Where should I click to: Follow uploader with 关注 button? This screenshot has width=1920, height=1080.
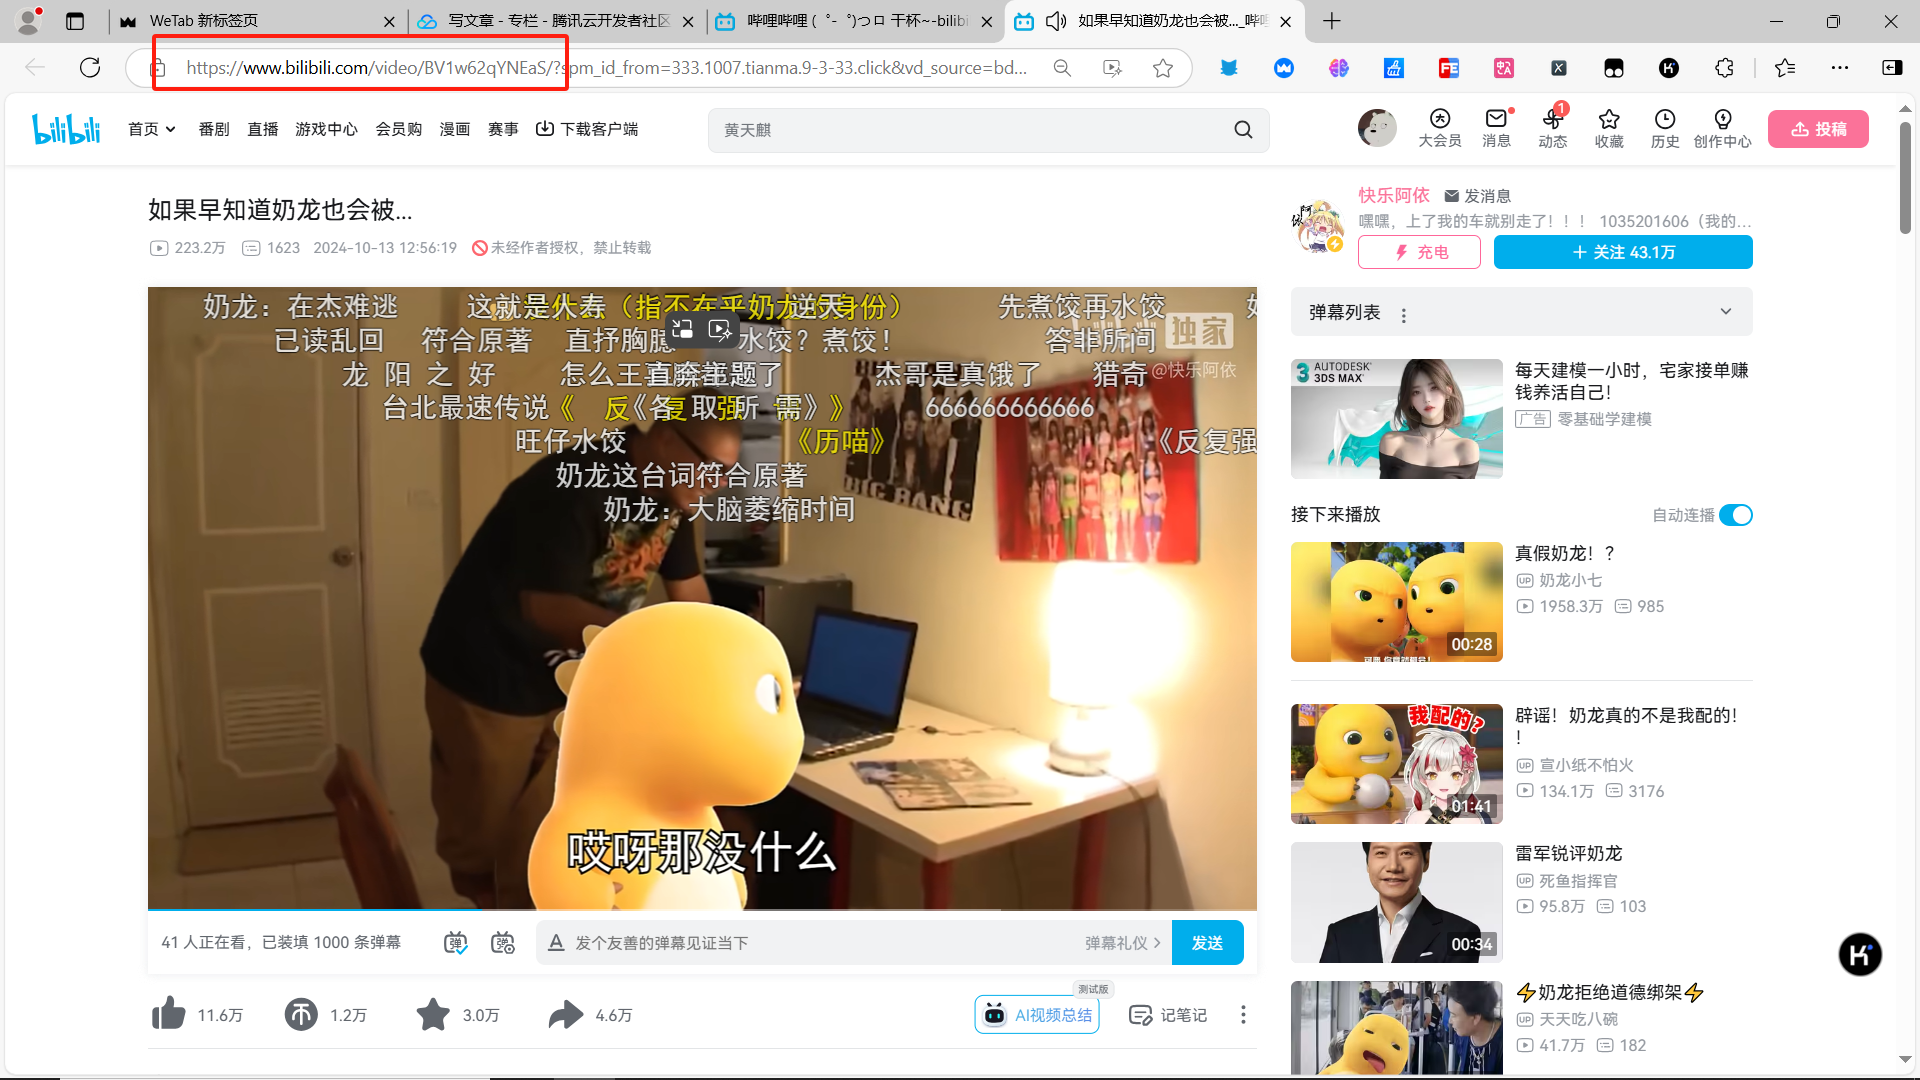[1622, 252]
